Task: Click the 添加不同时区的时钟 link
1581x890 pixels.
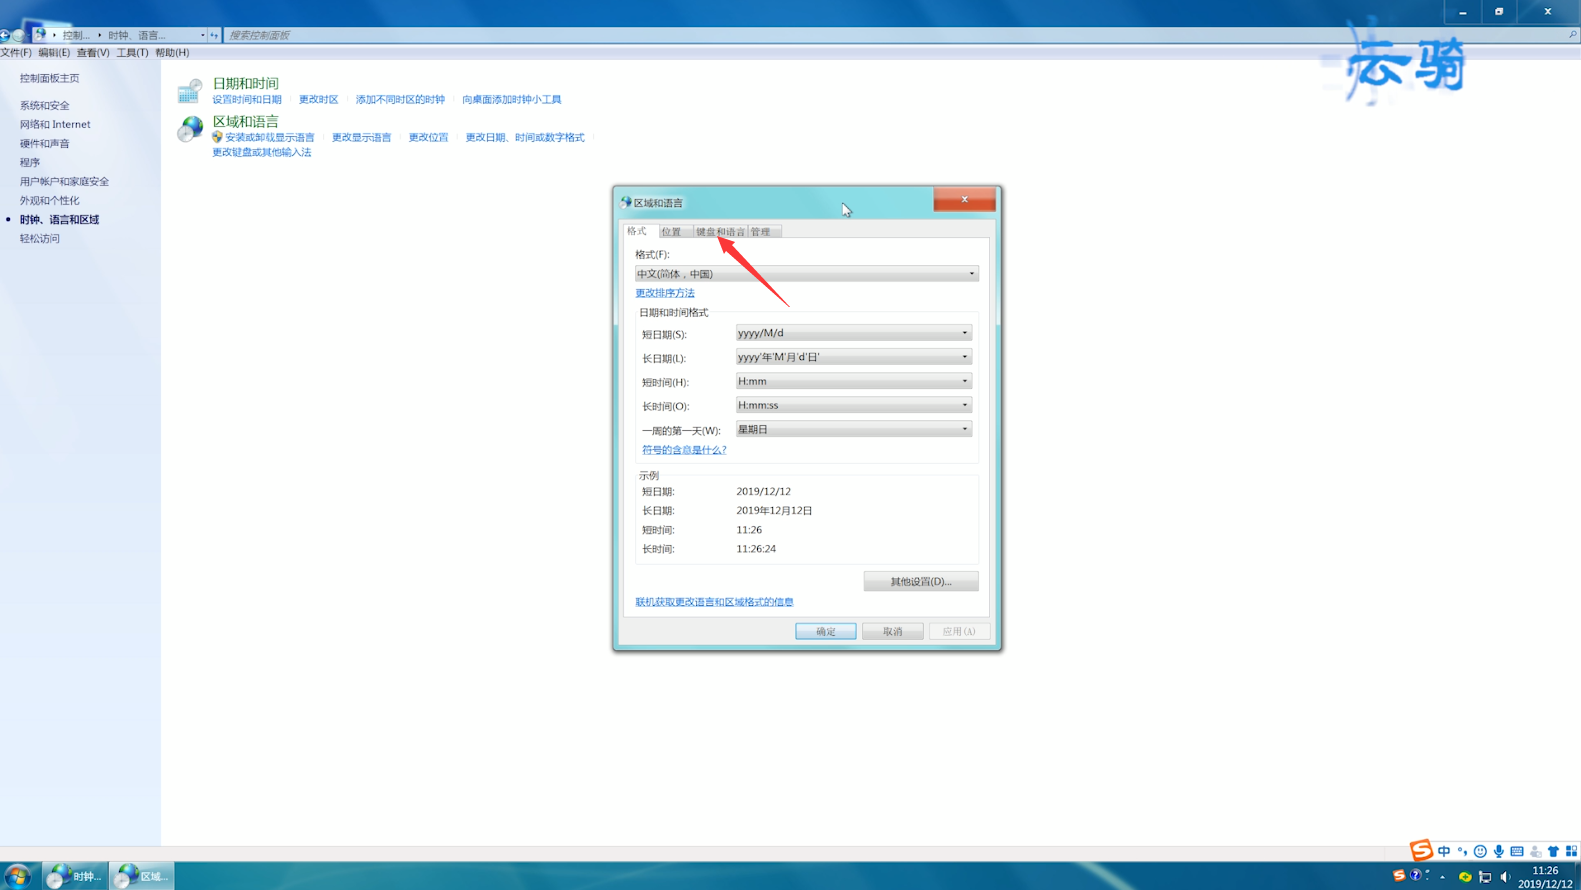Action: [400, 99]
